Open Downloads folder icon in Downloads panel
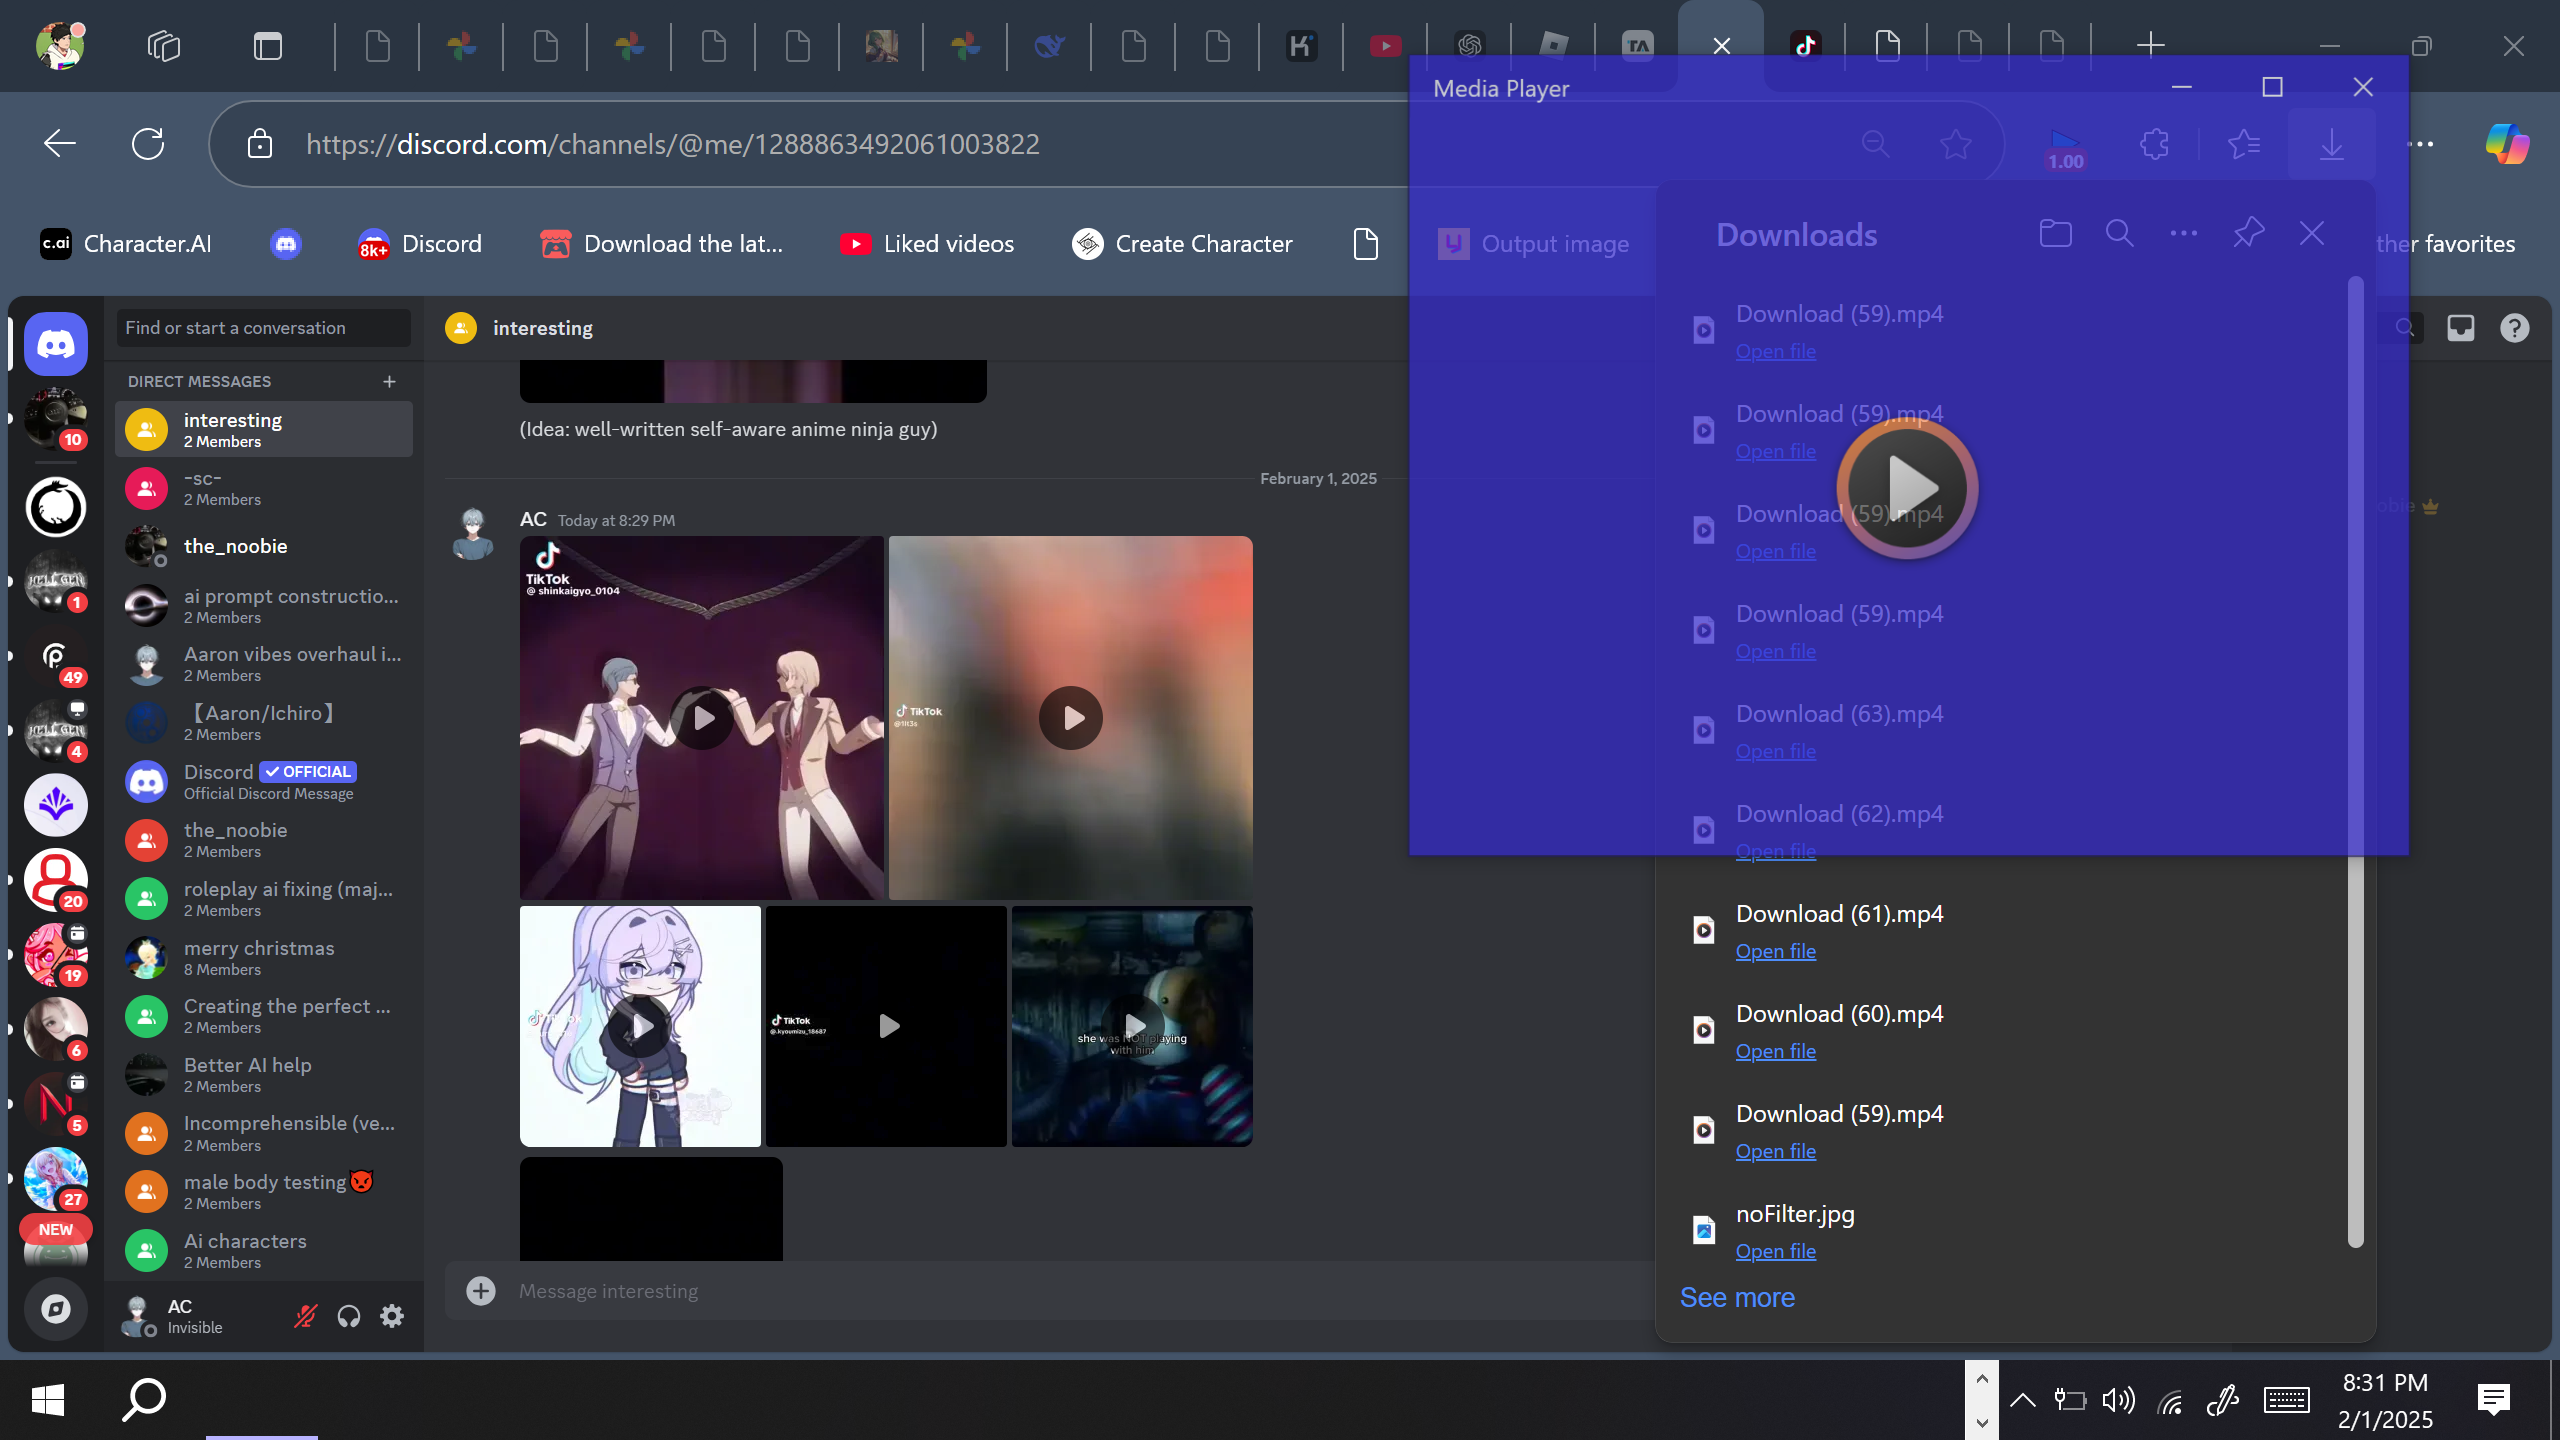The height and width of the screenshot is (1440, 2560). [2055, 234]
